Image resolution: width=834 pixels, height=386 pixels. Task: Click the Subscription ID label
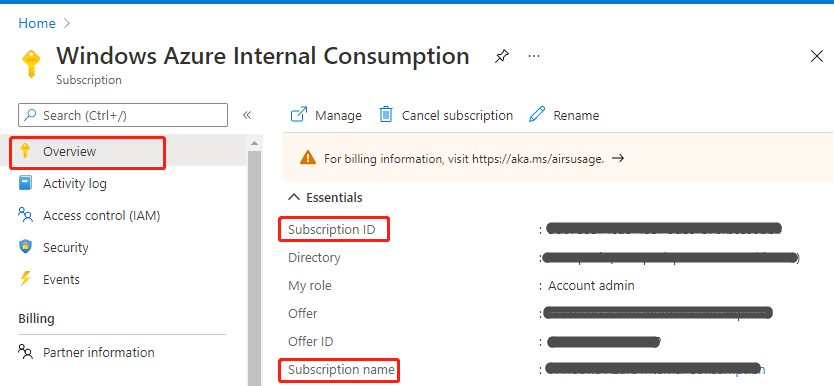pyautogui.click(x=332, y=230)
